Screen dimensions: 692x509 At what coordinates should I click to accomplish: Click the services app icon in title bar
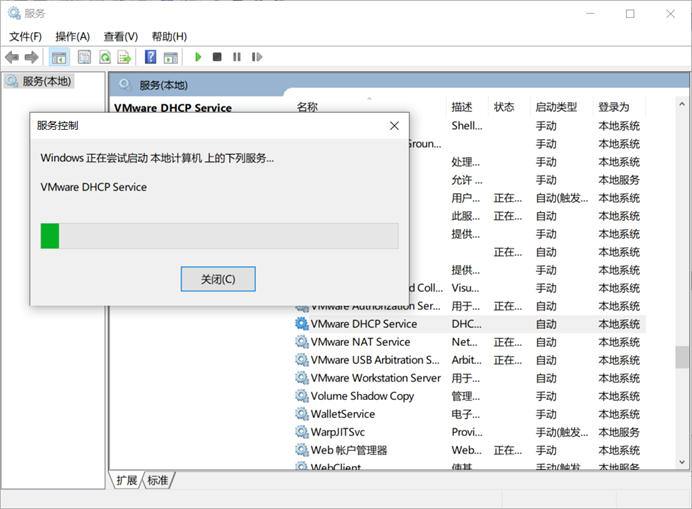point(14,13)
